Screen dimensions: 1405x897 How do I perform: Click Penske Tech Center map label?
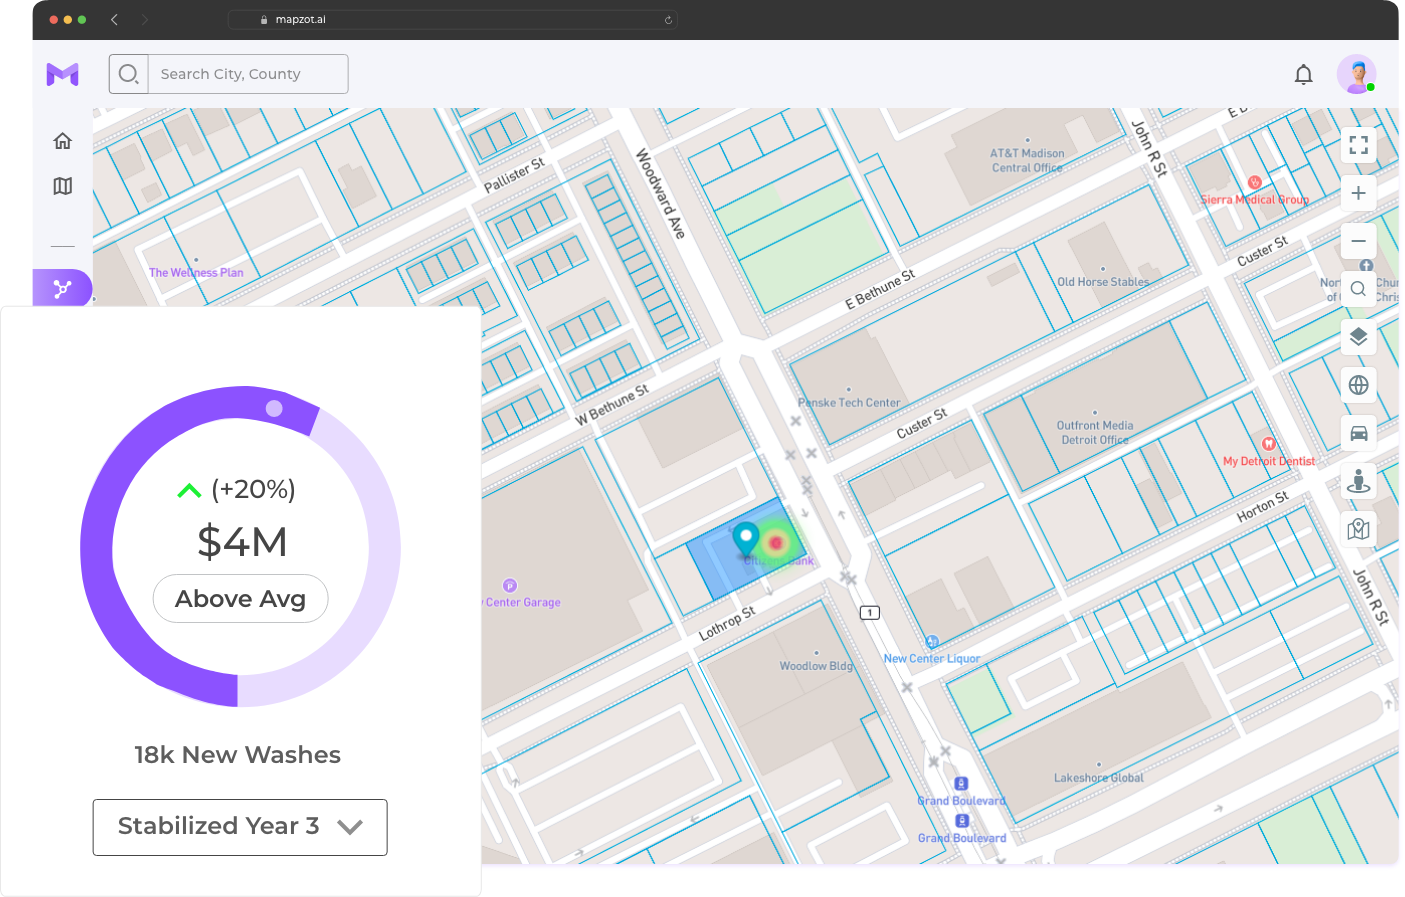849,403
